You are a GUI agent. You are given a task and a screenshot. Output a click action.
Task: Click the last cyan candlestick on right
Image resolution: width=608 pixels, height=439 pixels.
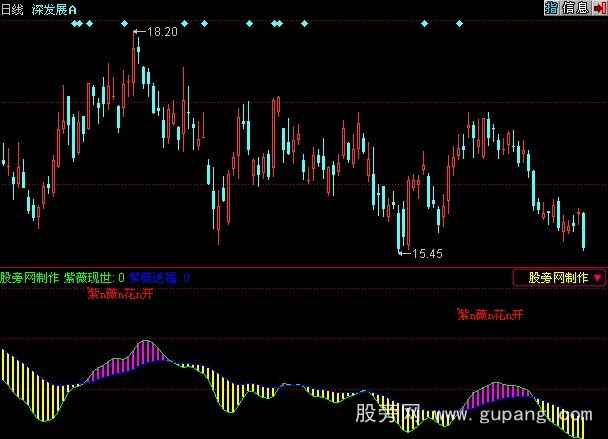click(584, 230)
